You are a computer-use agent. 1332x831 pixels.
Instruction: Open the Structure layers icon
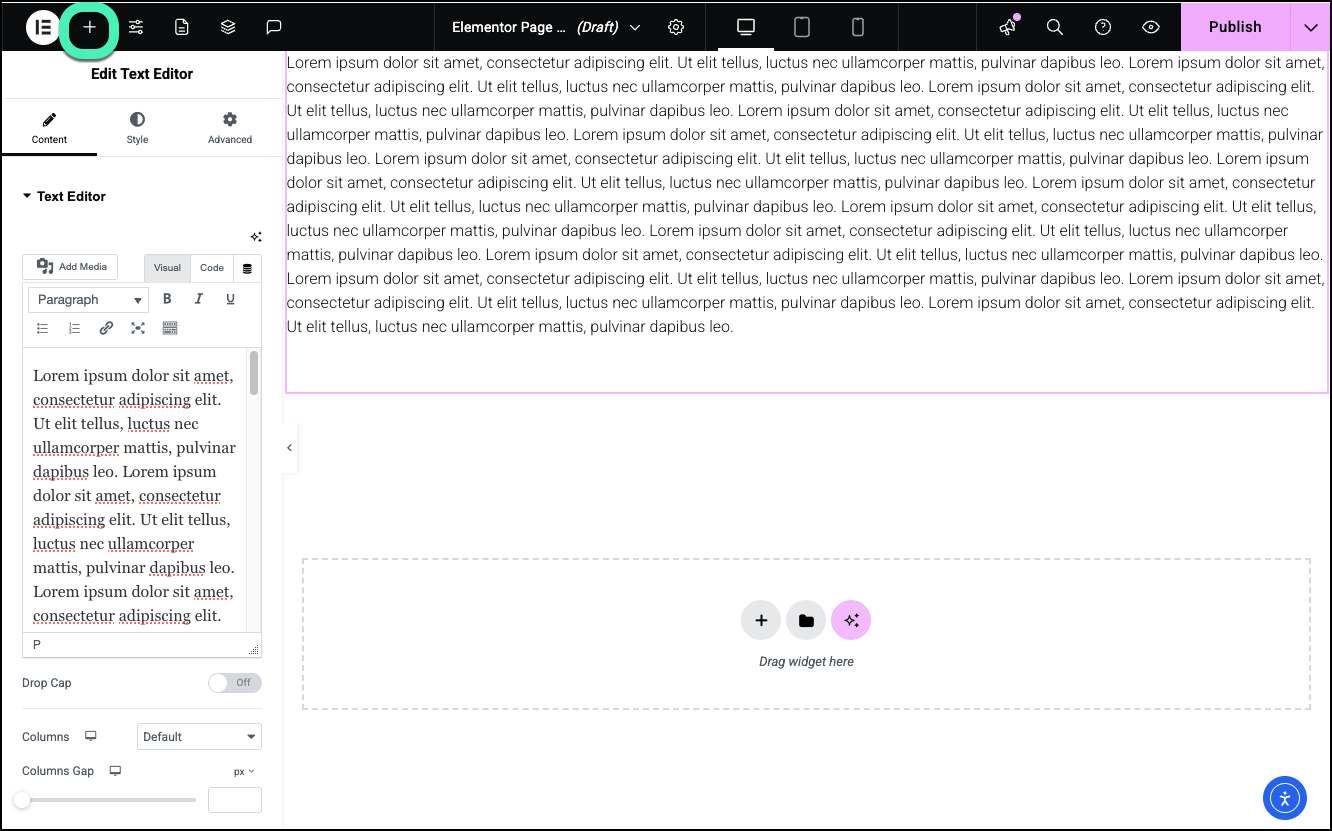coord(228,28)
